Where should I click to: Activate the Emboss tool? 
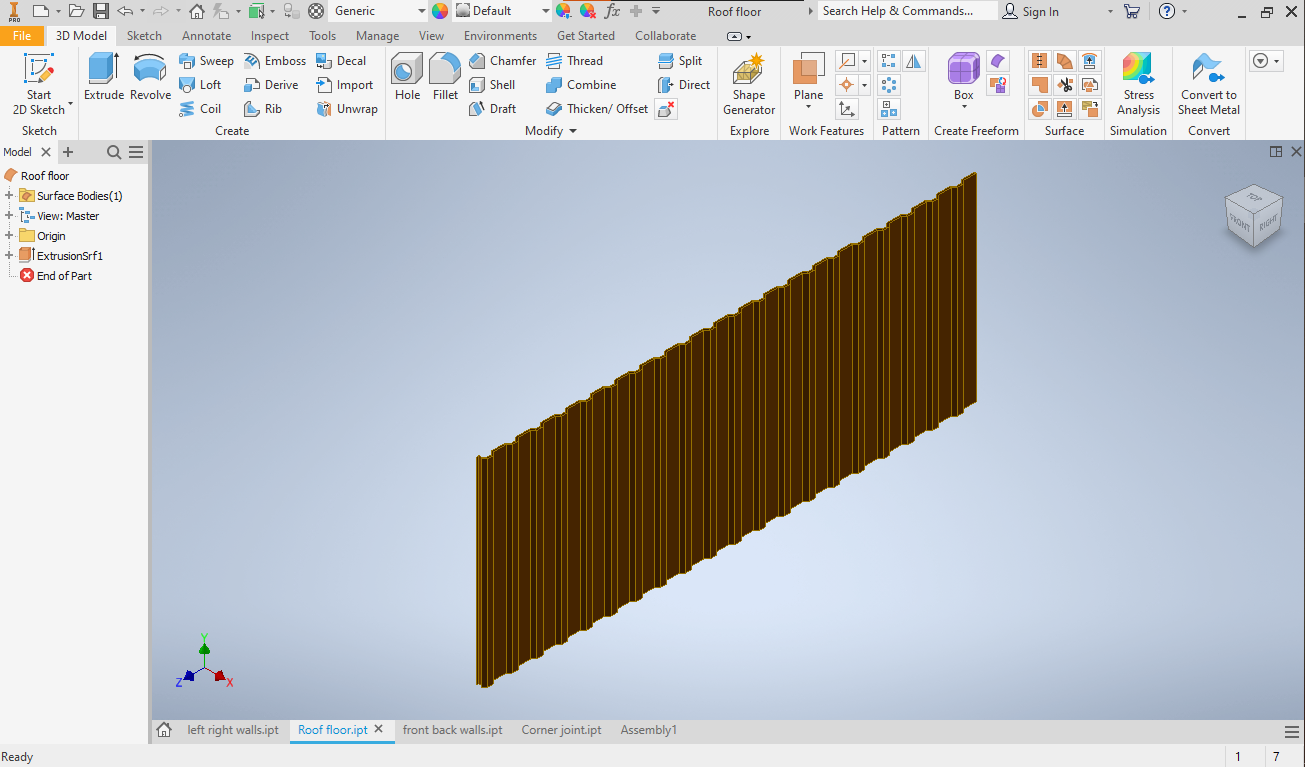click(275, 61)
